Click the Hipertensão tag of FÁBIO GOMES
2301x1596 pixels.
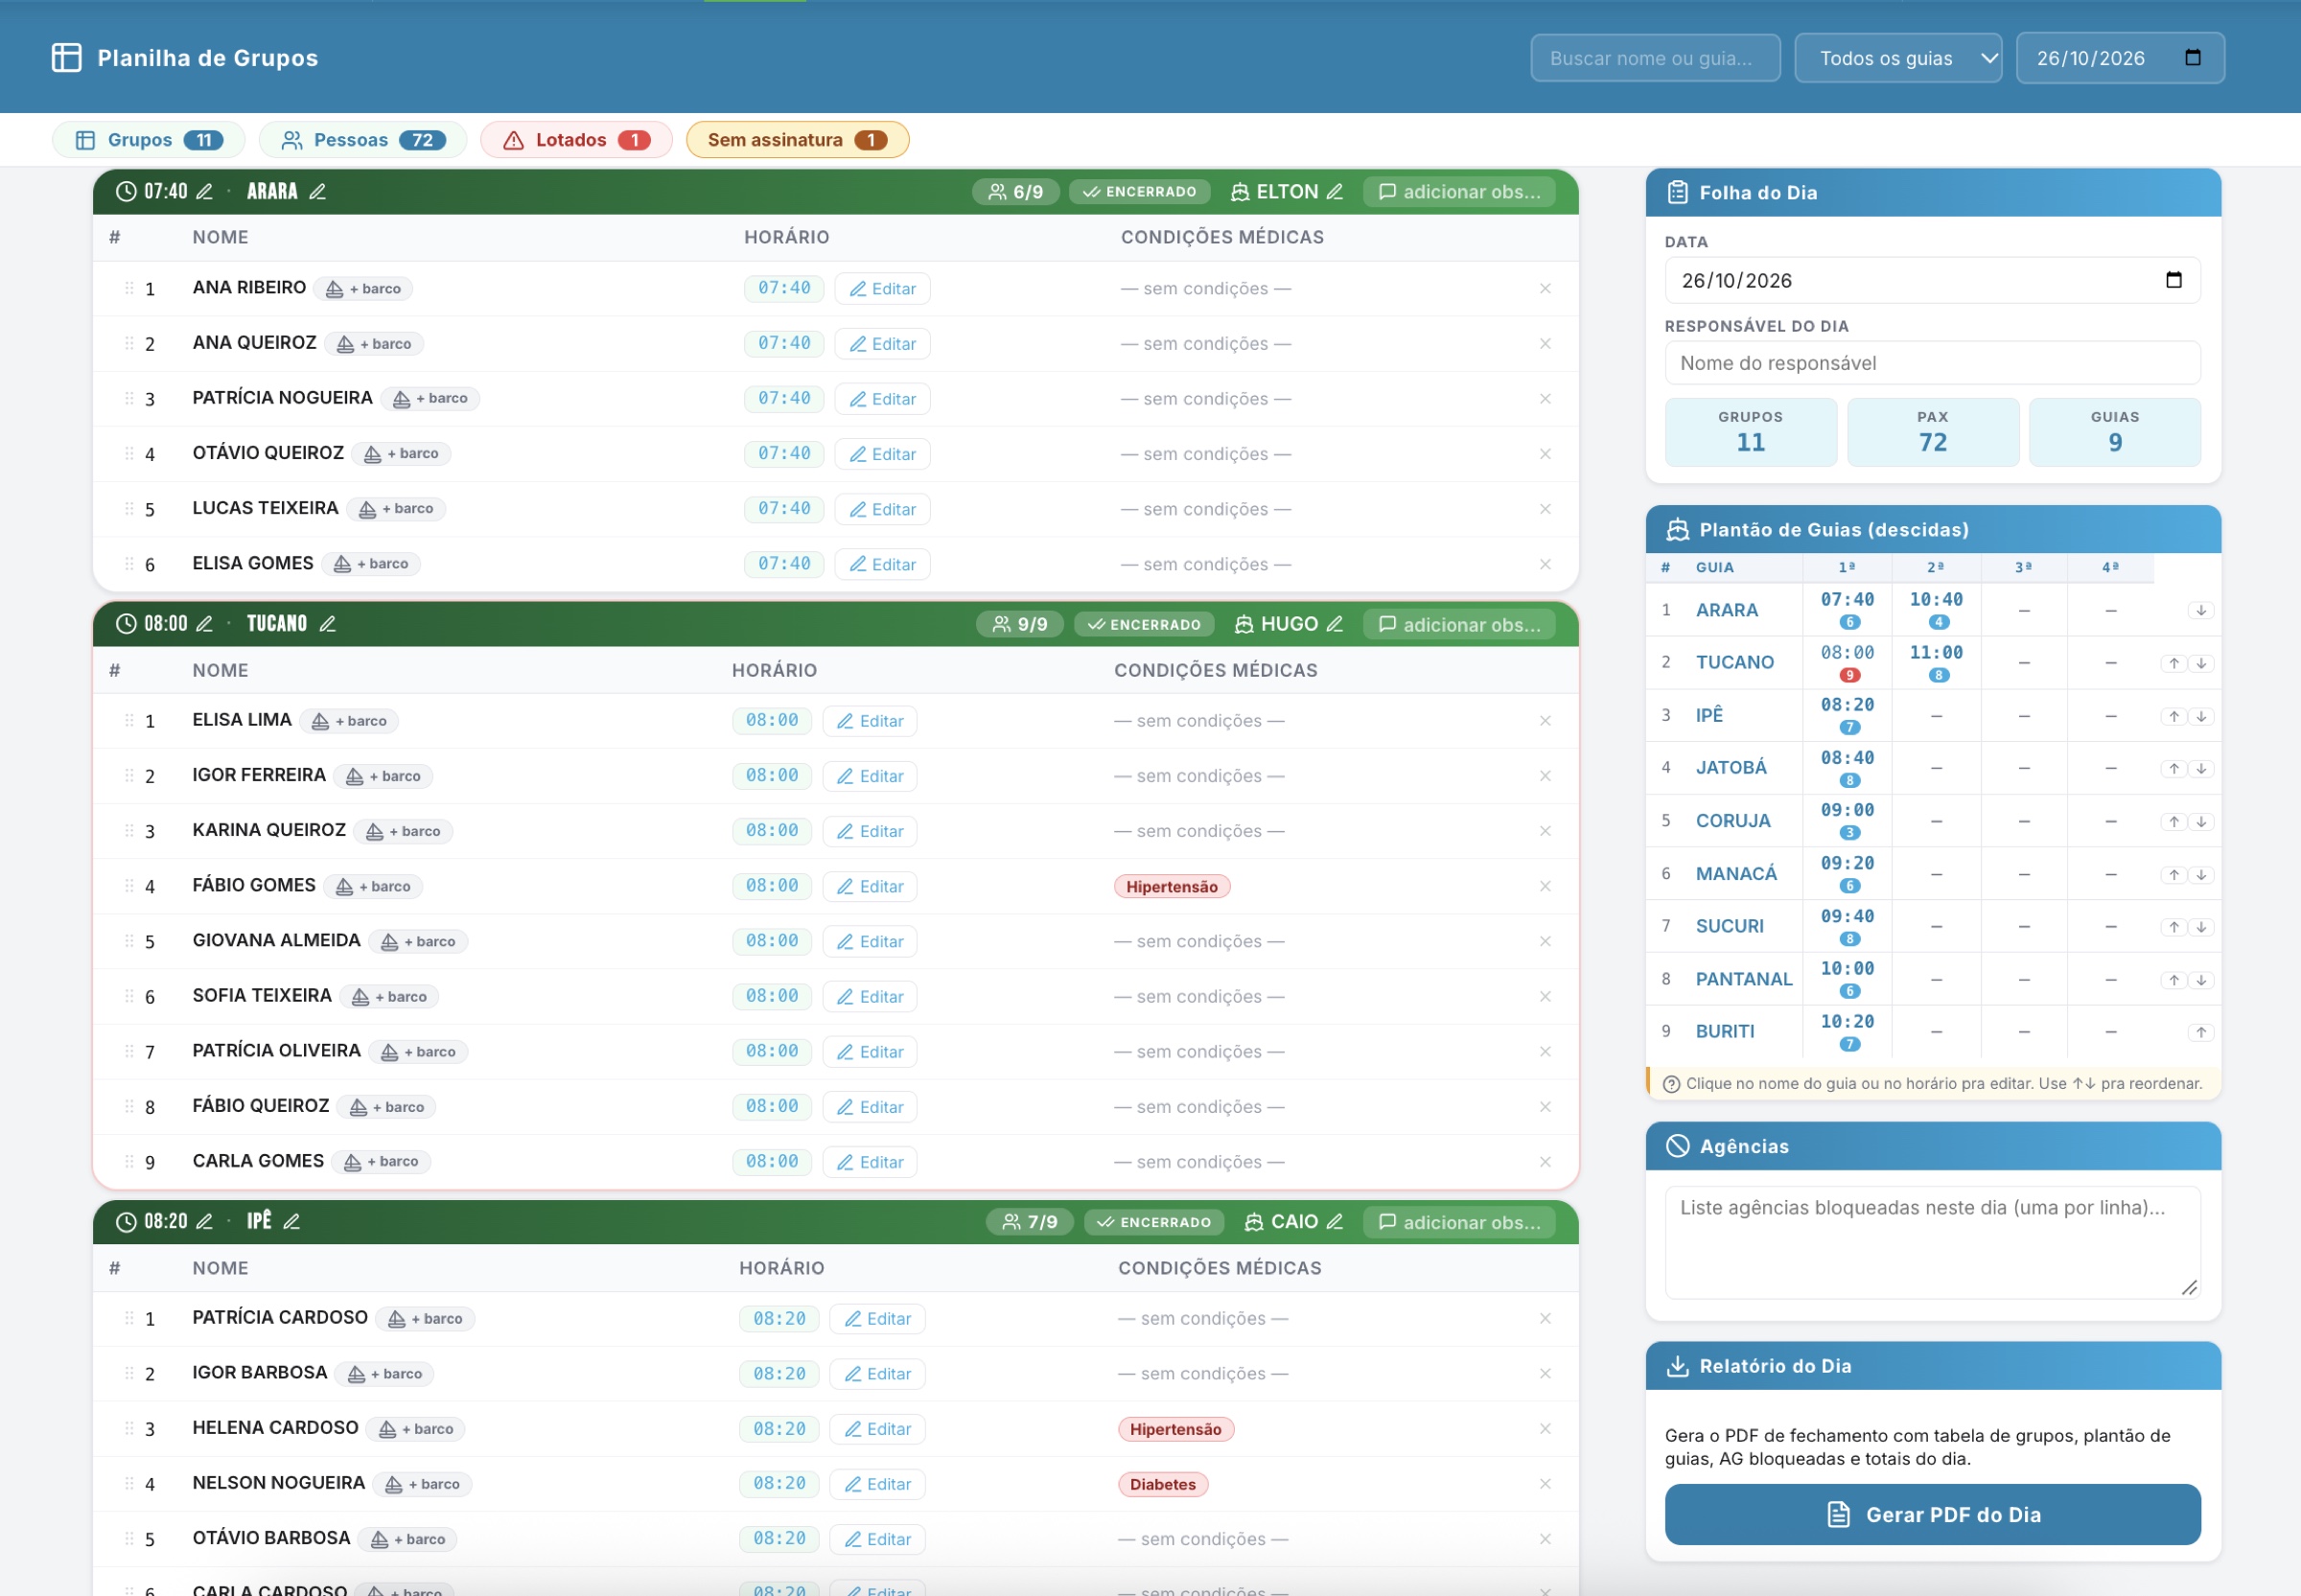click(1172, 887)
